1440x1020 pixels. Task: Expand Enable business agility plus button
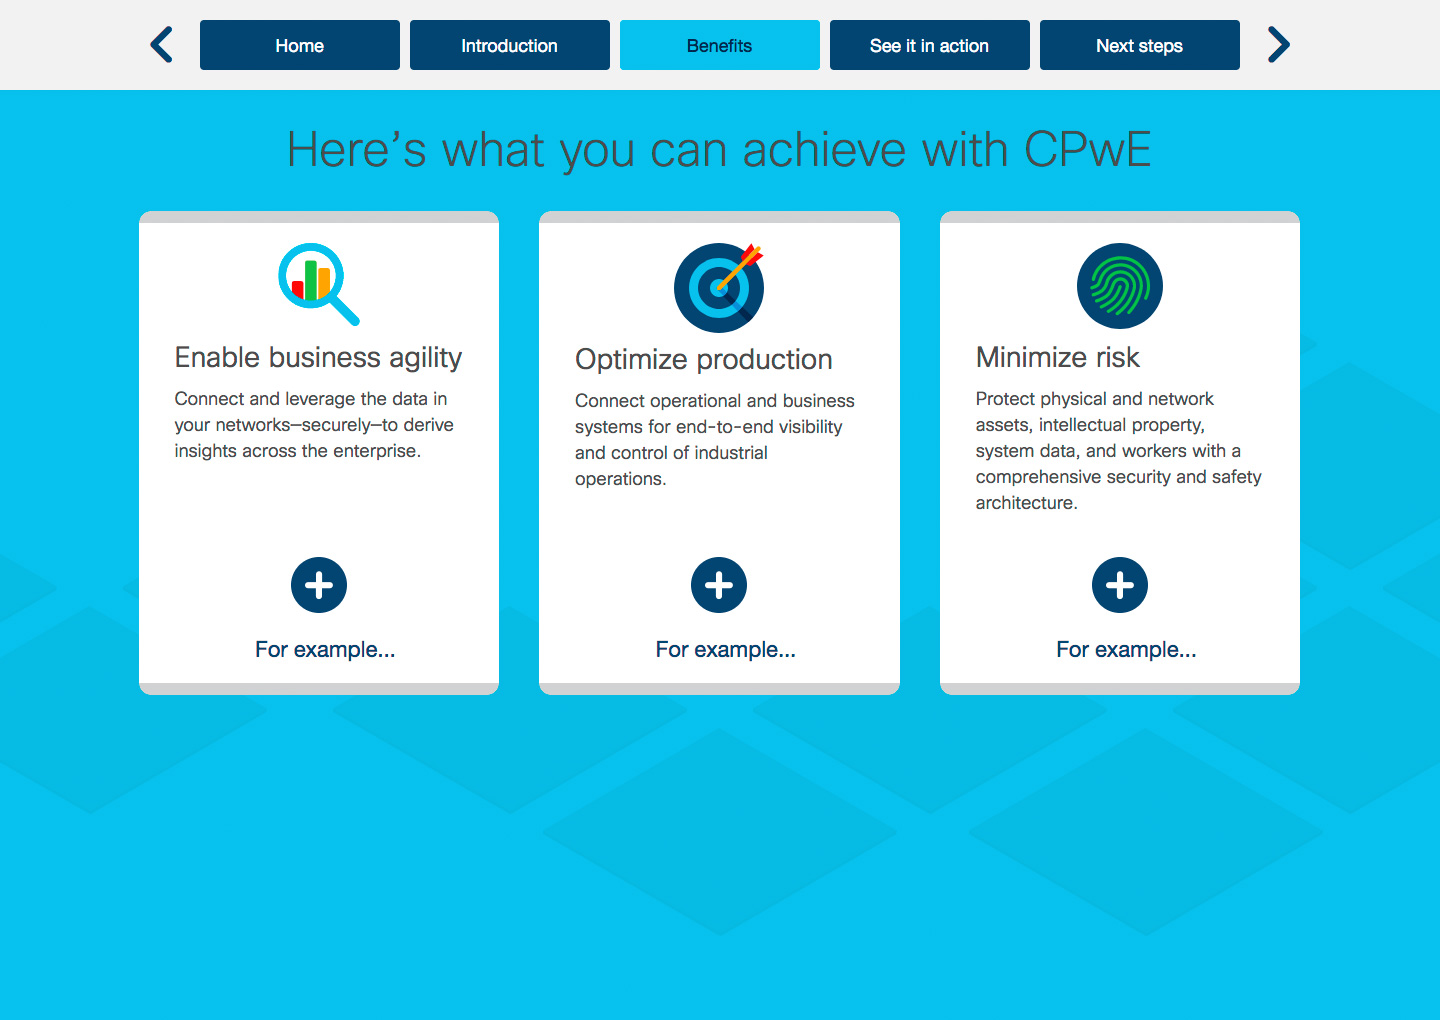pos(319,585)
